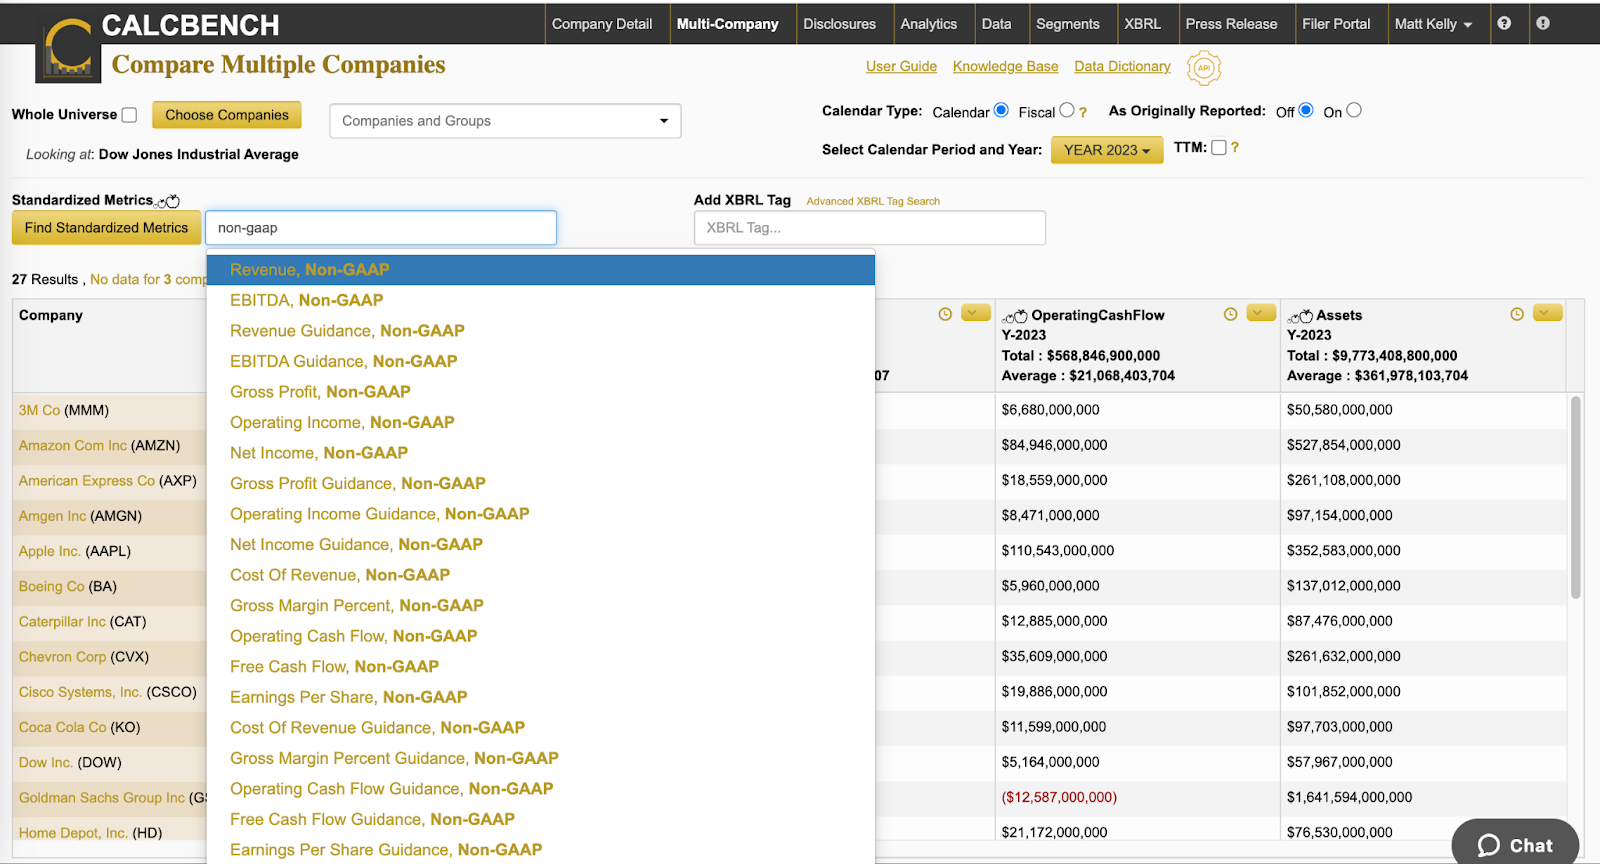Choose Gross Margin Percent, Non-GAAP suggestion
Image resolution: width=1600 pixels, height=864 pixels.
point(540,606)
